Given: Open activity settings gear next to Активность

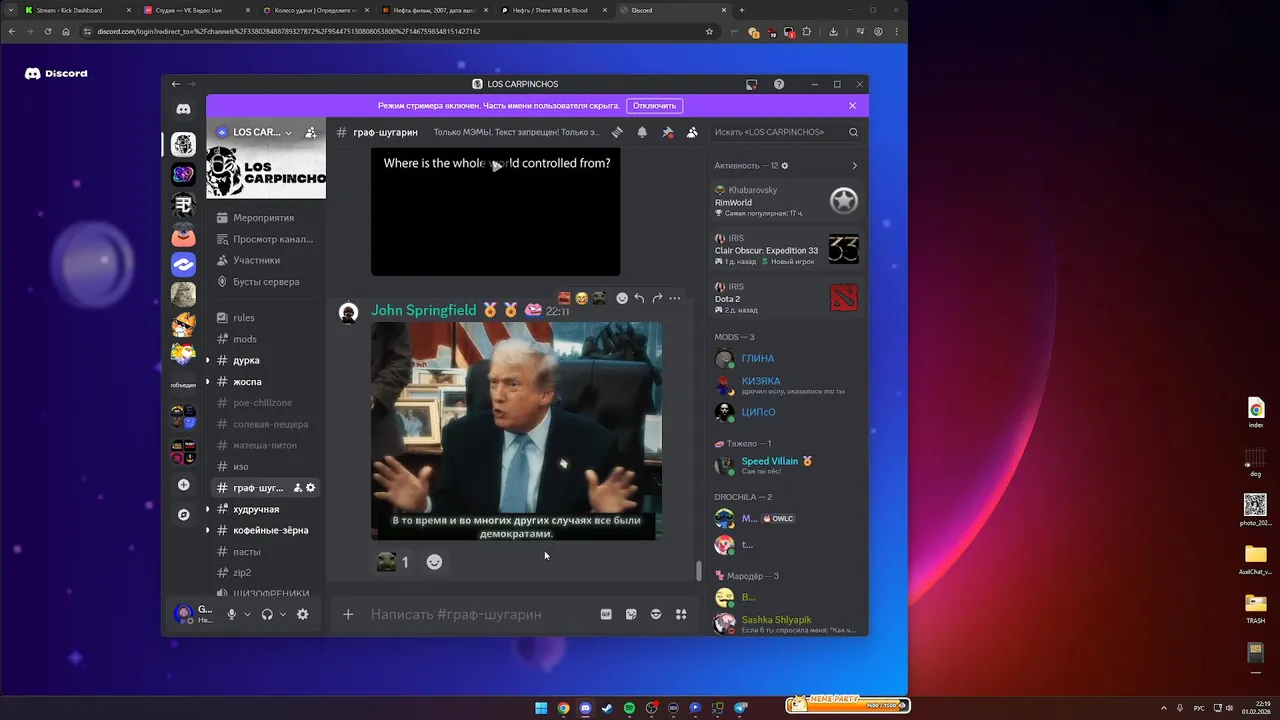Looking at the screenshot, I should (x=785, y=165).
